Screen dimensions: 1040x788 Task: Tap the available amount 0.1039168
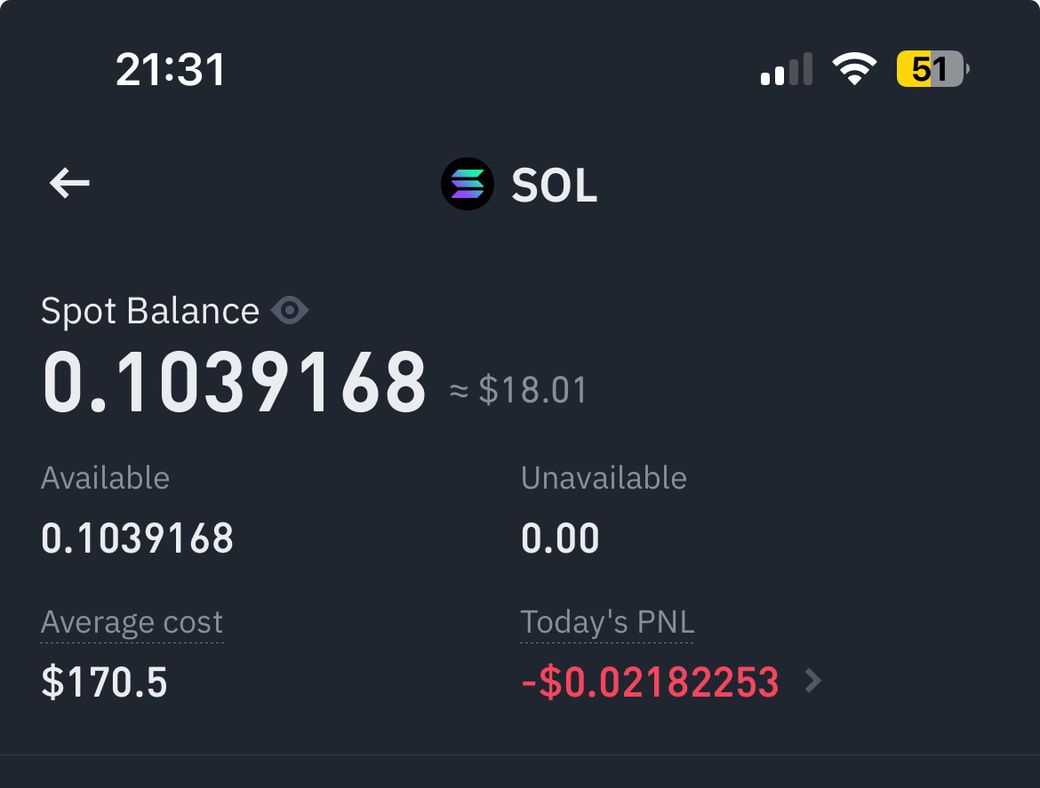[x=137, y=539]
